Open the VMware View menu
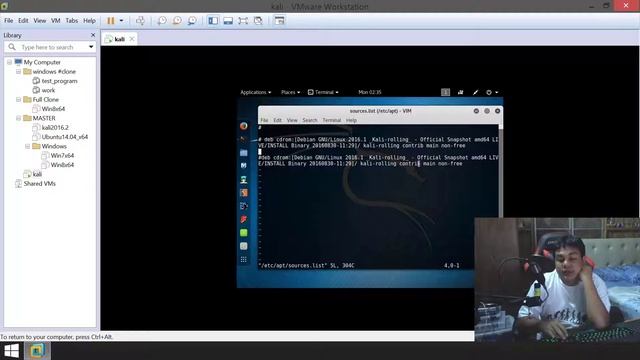 [40, 20]
